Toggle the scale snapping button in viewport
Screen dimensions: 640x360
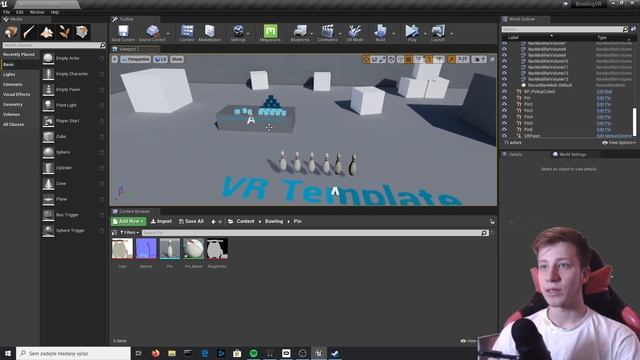[x=451, y=60]
